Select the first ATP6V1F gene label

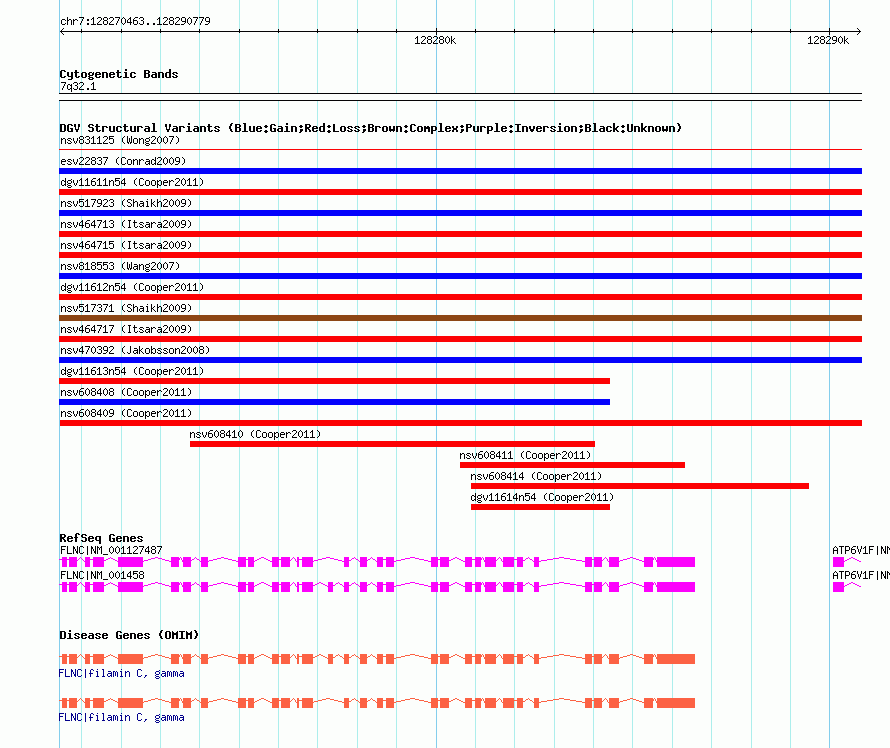860,550
